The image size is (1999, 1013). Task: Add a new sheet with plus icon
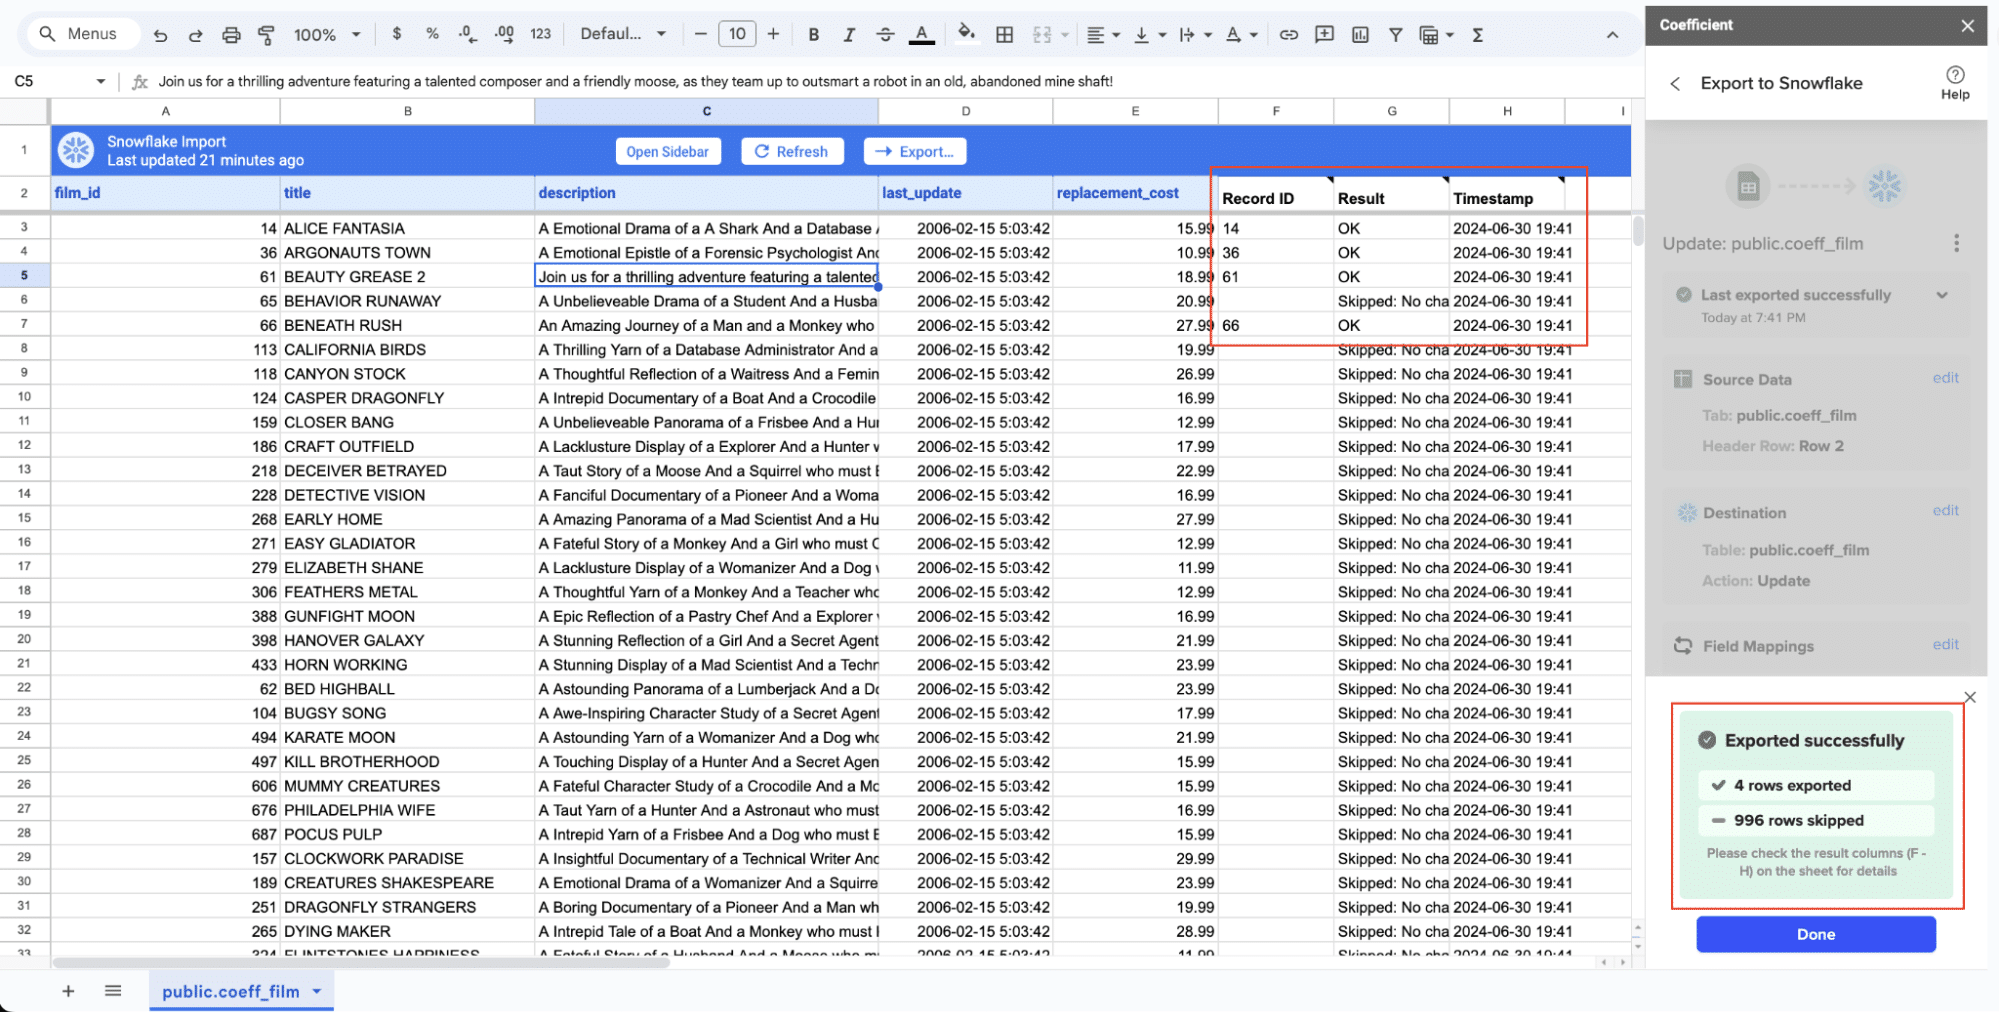pos(68,991)
